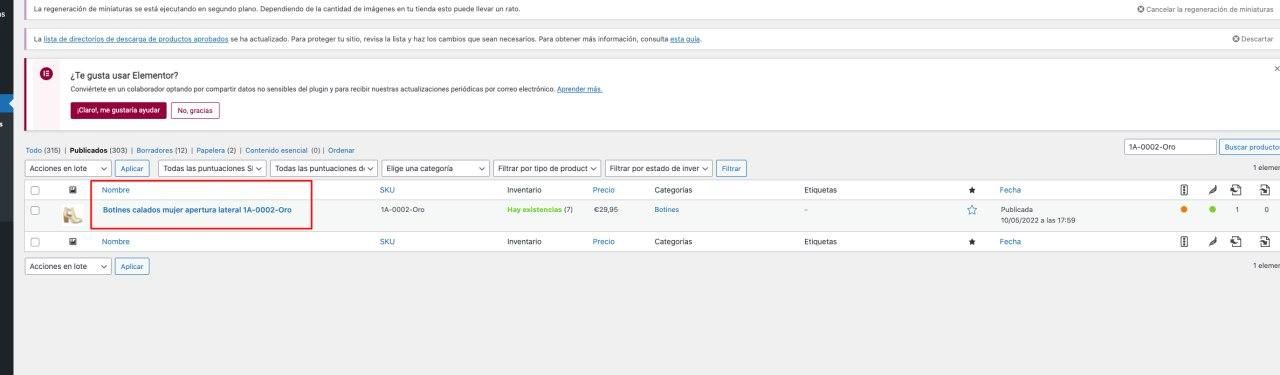The width and height of the screenshot is (1280, 375).
Task: Click the Hay existencias (7) text
Action: pos(540,209)
